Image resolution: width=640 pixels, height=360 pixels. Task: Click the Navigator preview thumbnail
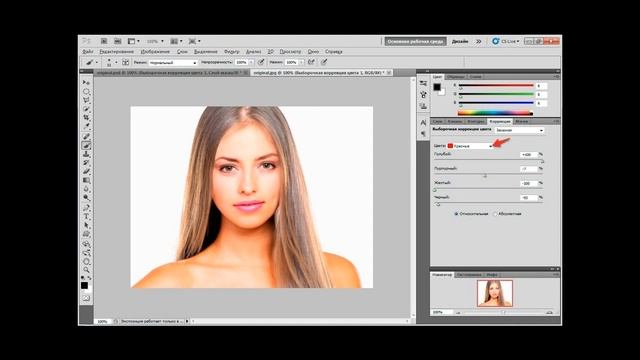coord(495,293)
